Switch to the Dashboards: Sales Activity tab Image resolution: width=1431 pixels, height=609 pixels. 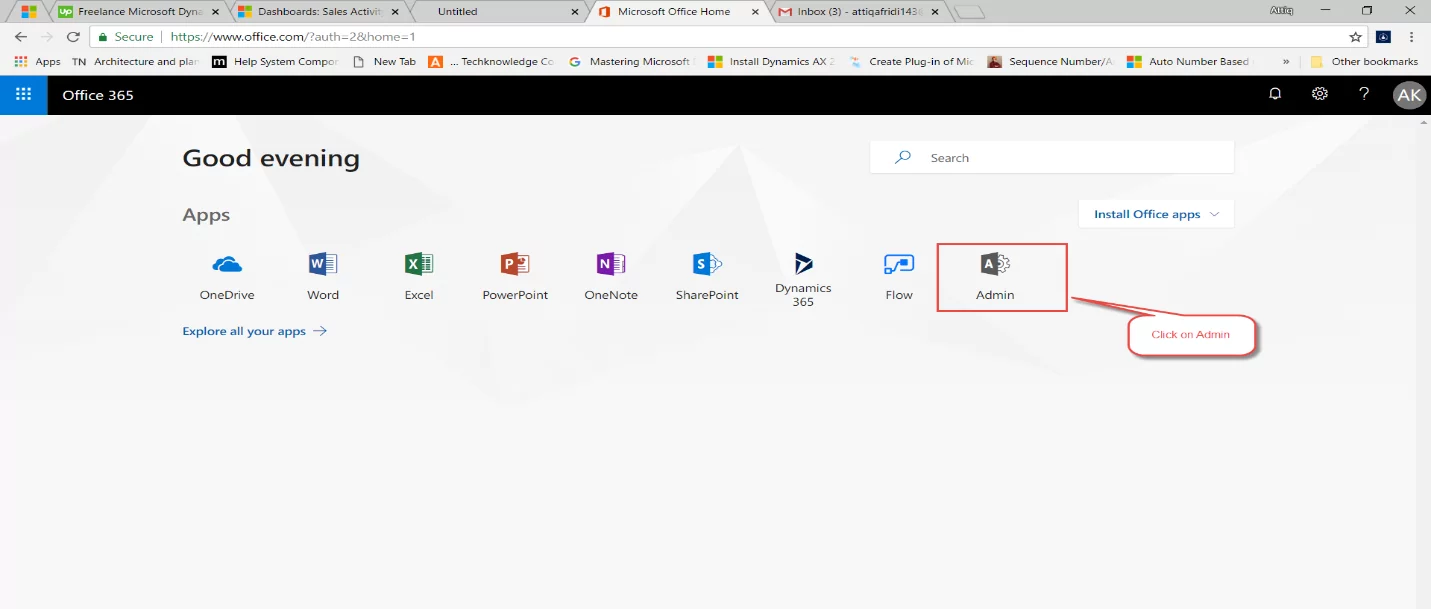318,12
